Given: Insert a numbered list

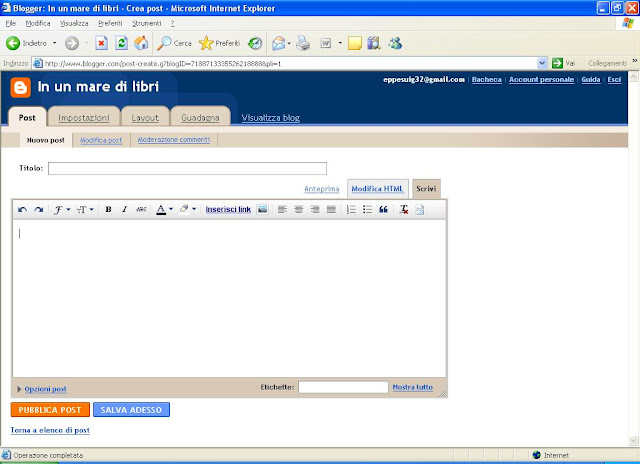Looking at the screenshot, I should coord(351,209).
